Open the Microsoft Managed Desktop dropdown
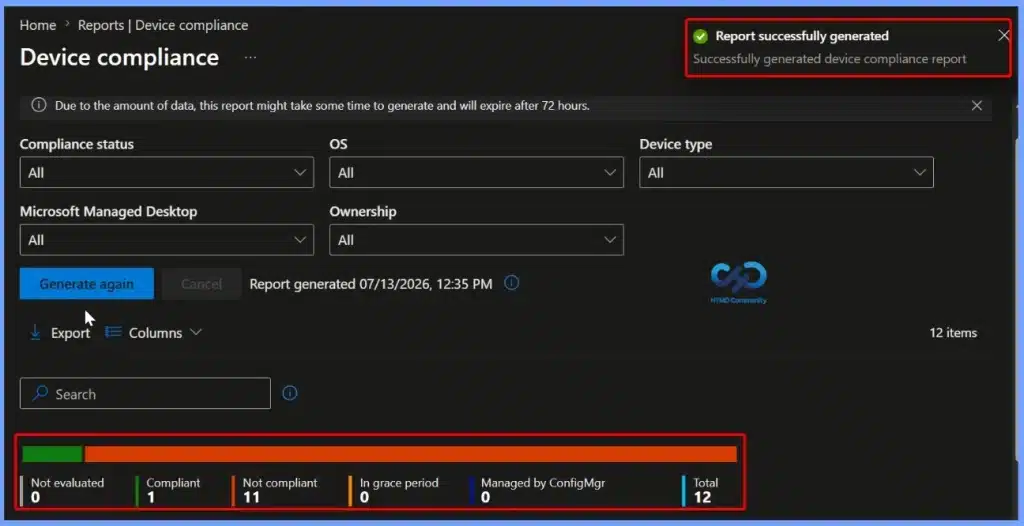The image size is (1024, 526). click(167, 240)
